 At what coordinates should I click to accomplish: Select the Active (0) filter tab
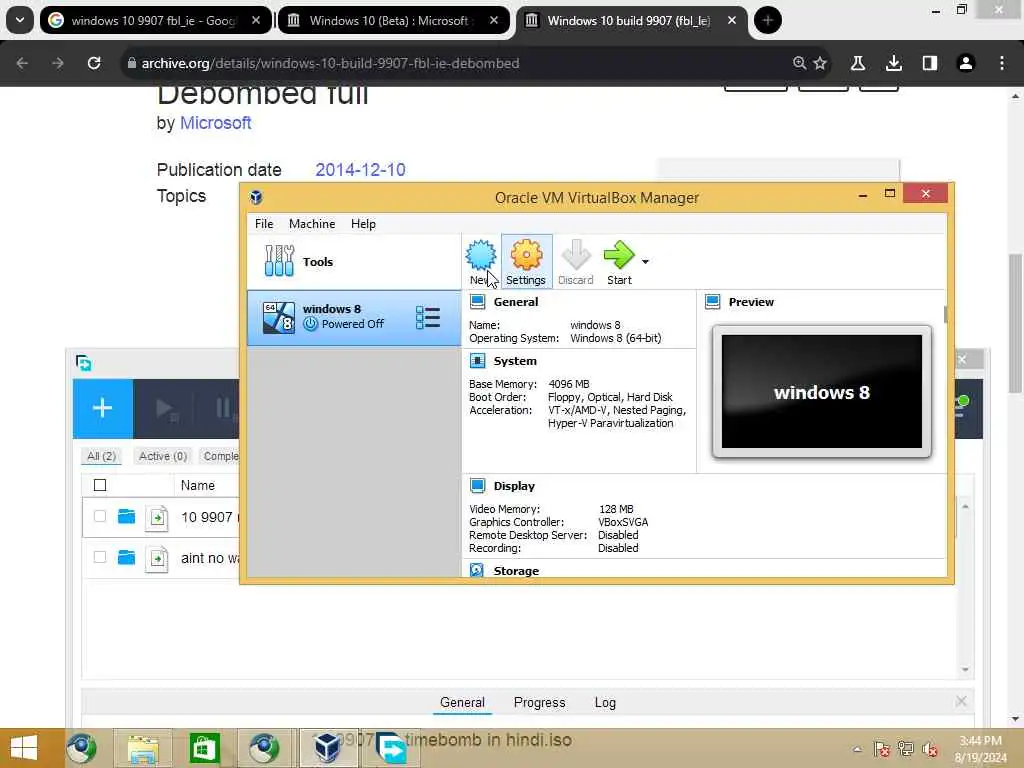[x=163, y=456]
